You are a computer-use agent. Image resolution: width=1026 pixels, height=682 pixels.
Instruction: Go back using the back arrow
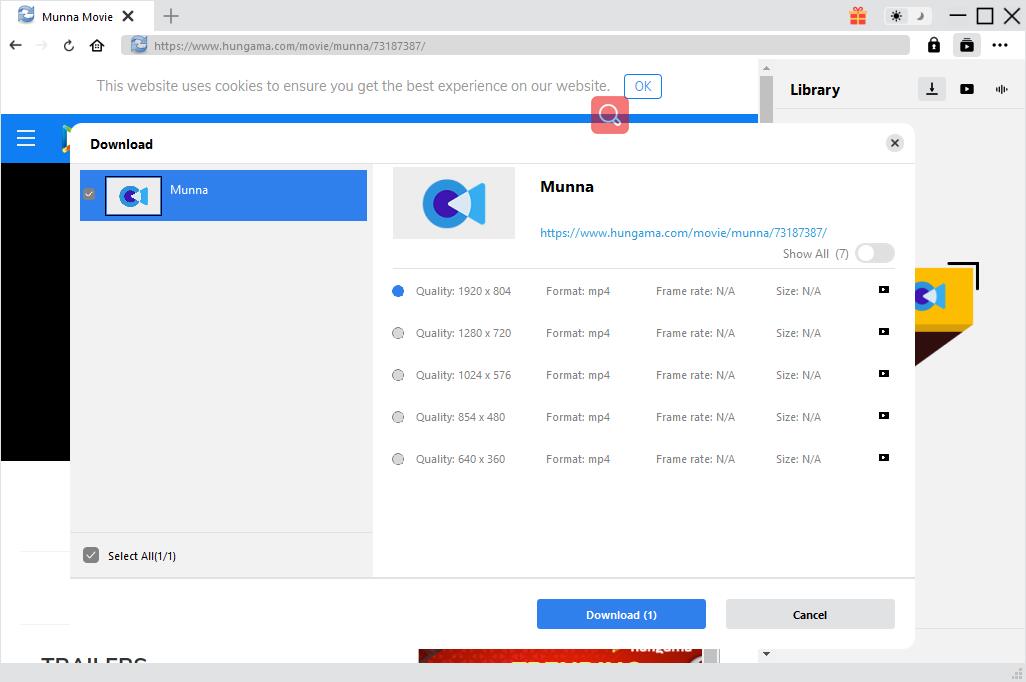click(x=16, y=45)
